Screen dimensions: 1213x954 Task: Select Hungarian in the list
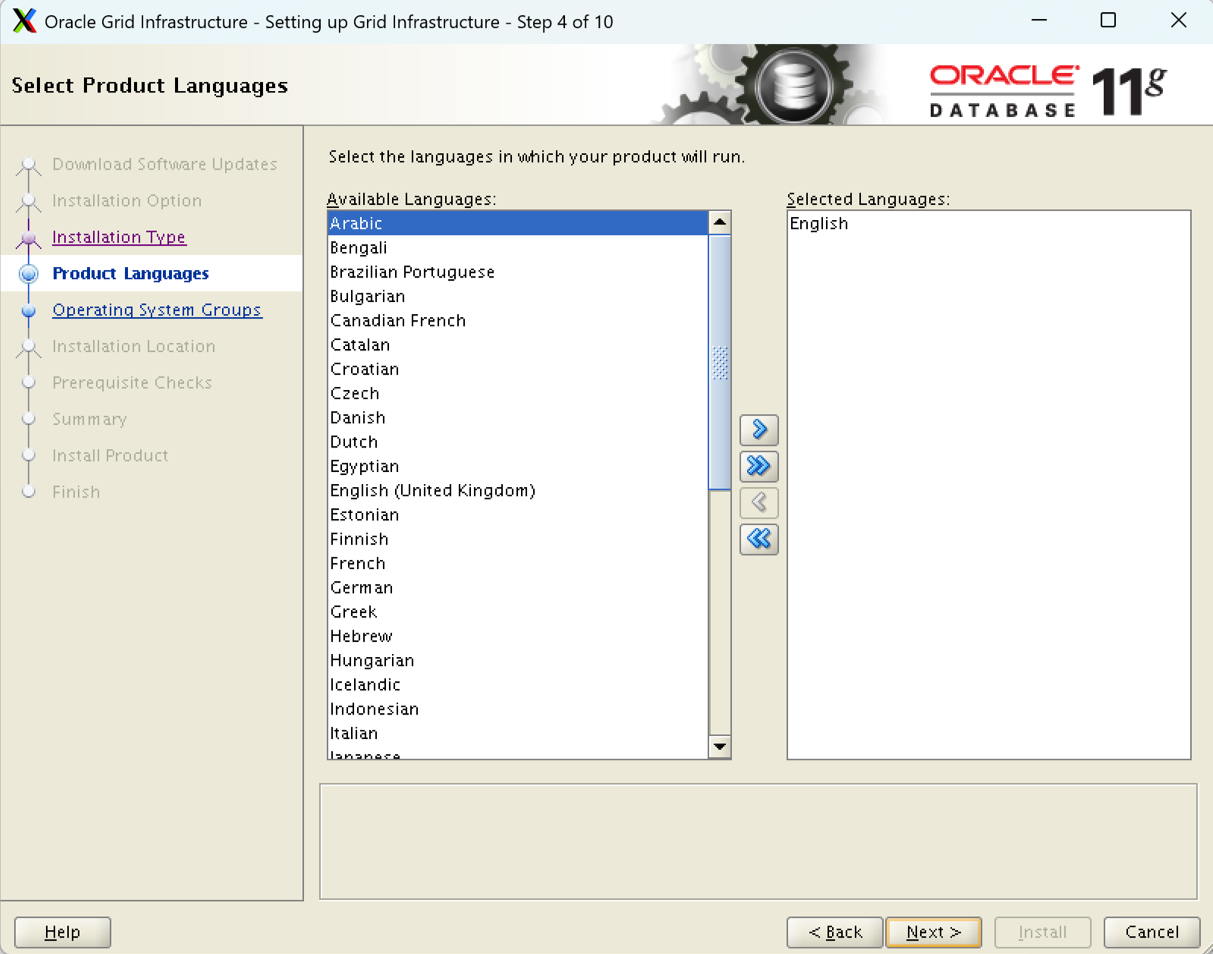518,660
